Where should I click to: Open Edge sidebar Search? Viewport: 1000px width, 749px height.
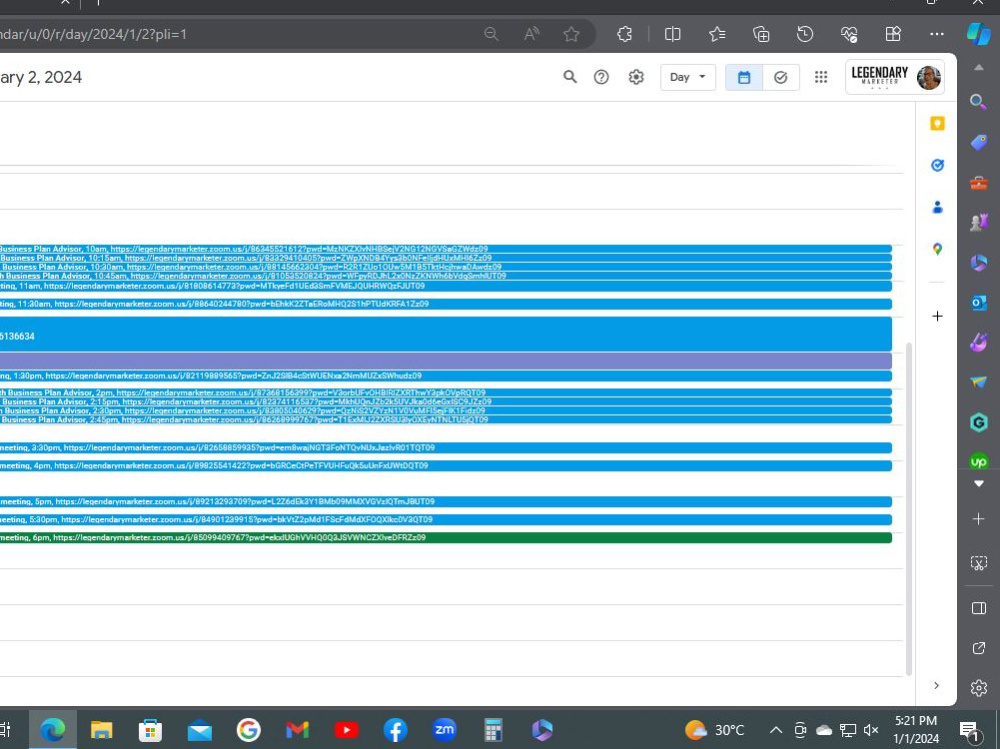978,101
